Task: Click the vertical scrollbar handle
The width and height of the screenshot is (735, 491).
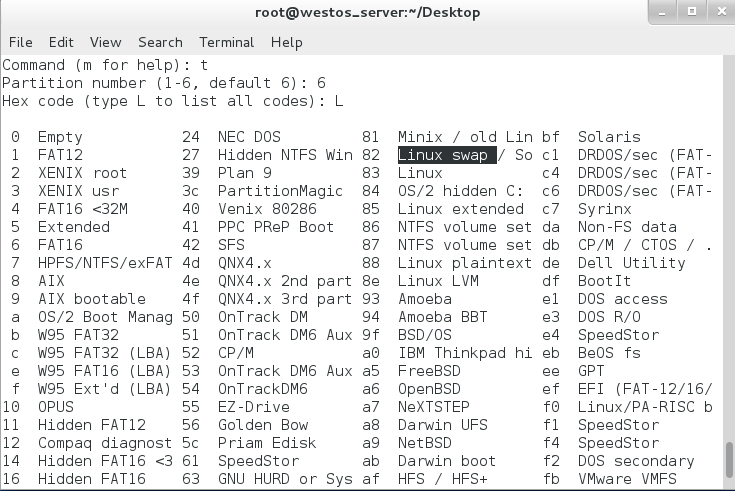Action: pos(729,459)
